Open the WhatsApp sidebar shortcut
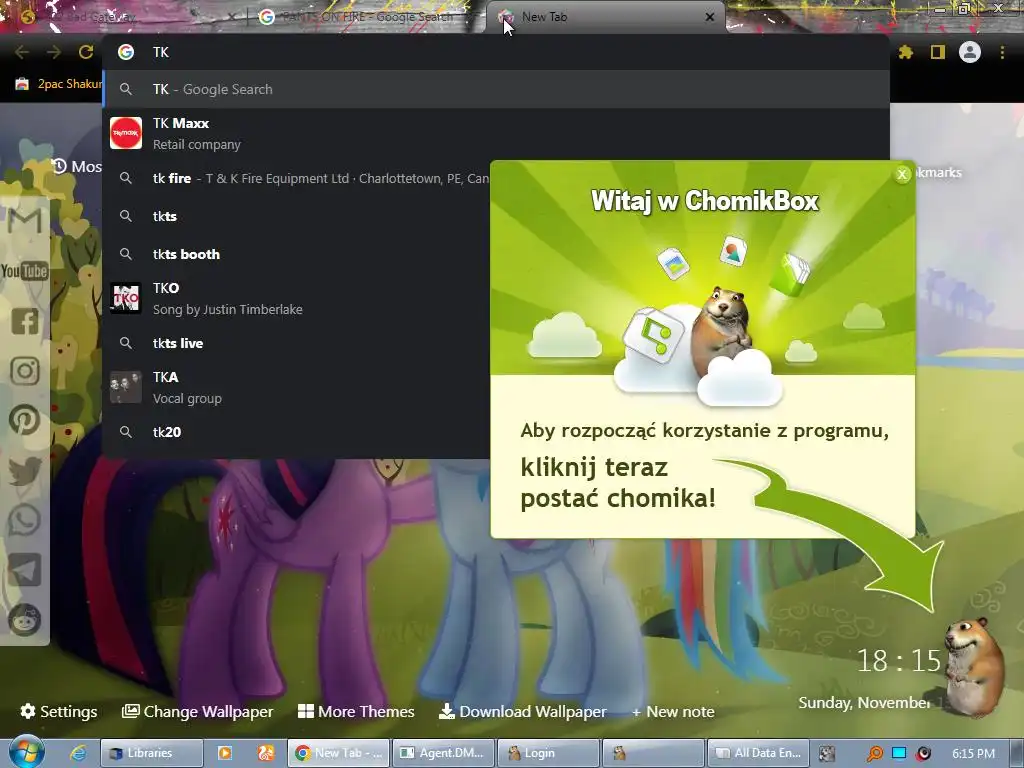This screenshot has height=768, width=1024. click(x=25, y=520)
